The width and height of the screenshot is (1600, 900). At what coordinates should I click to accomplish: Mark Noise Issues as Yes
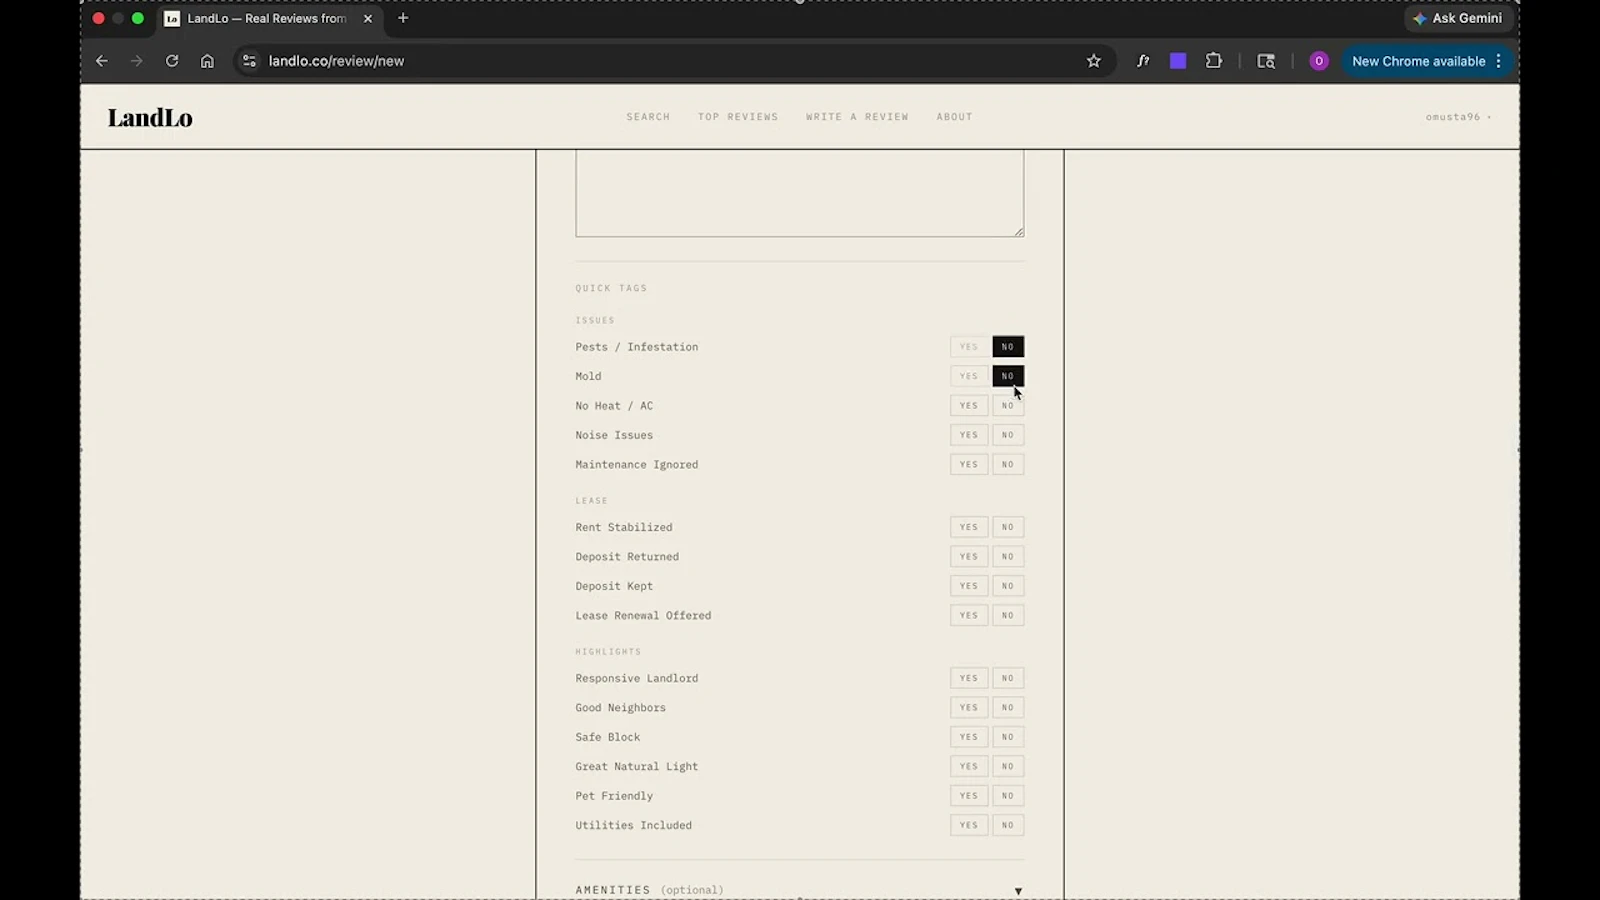(968, 435)
